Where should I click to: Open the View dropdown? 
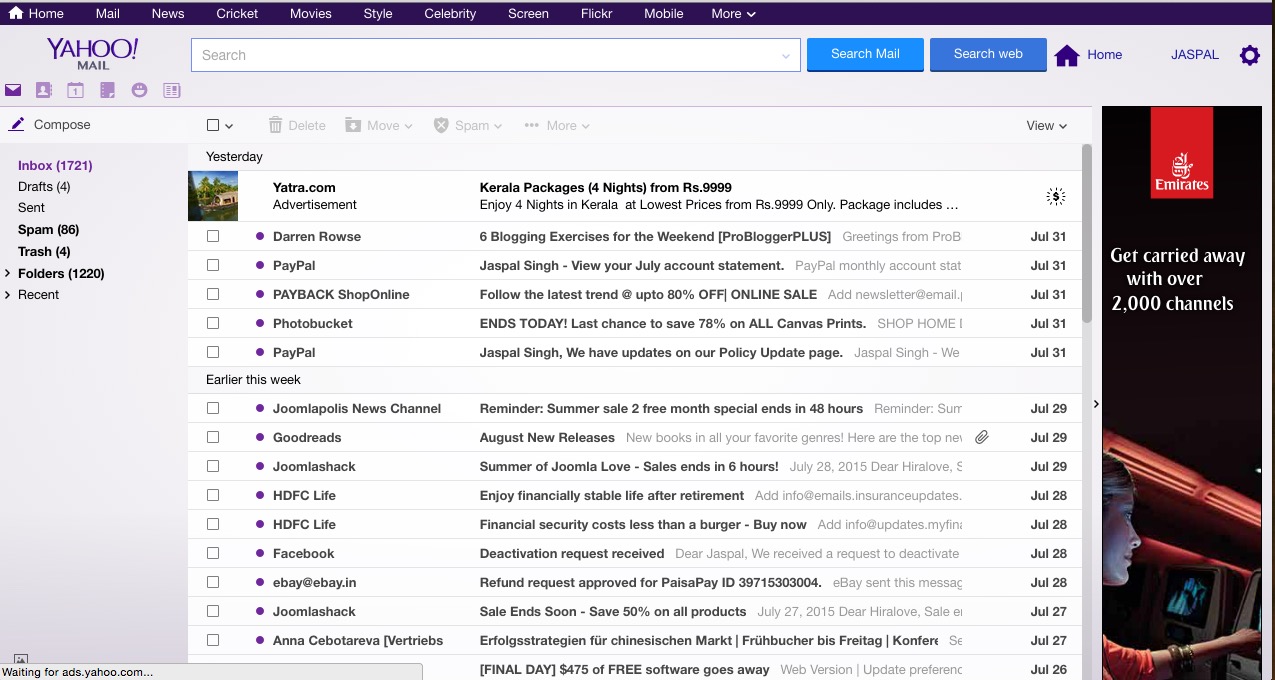click(1047, 125)
